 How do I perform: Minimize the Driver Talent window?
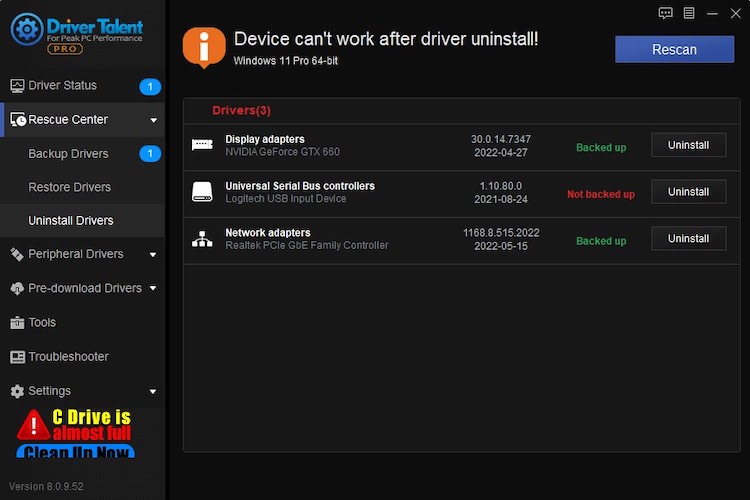[712, 13]
